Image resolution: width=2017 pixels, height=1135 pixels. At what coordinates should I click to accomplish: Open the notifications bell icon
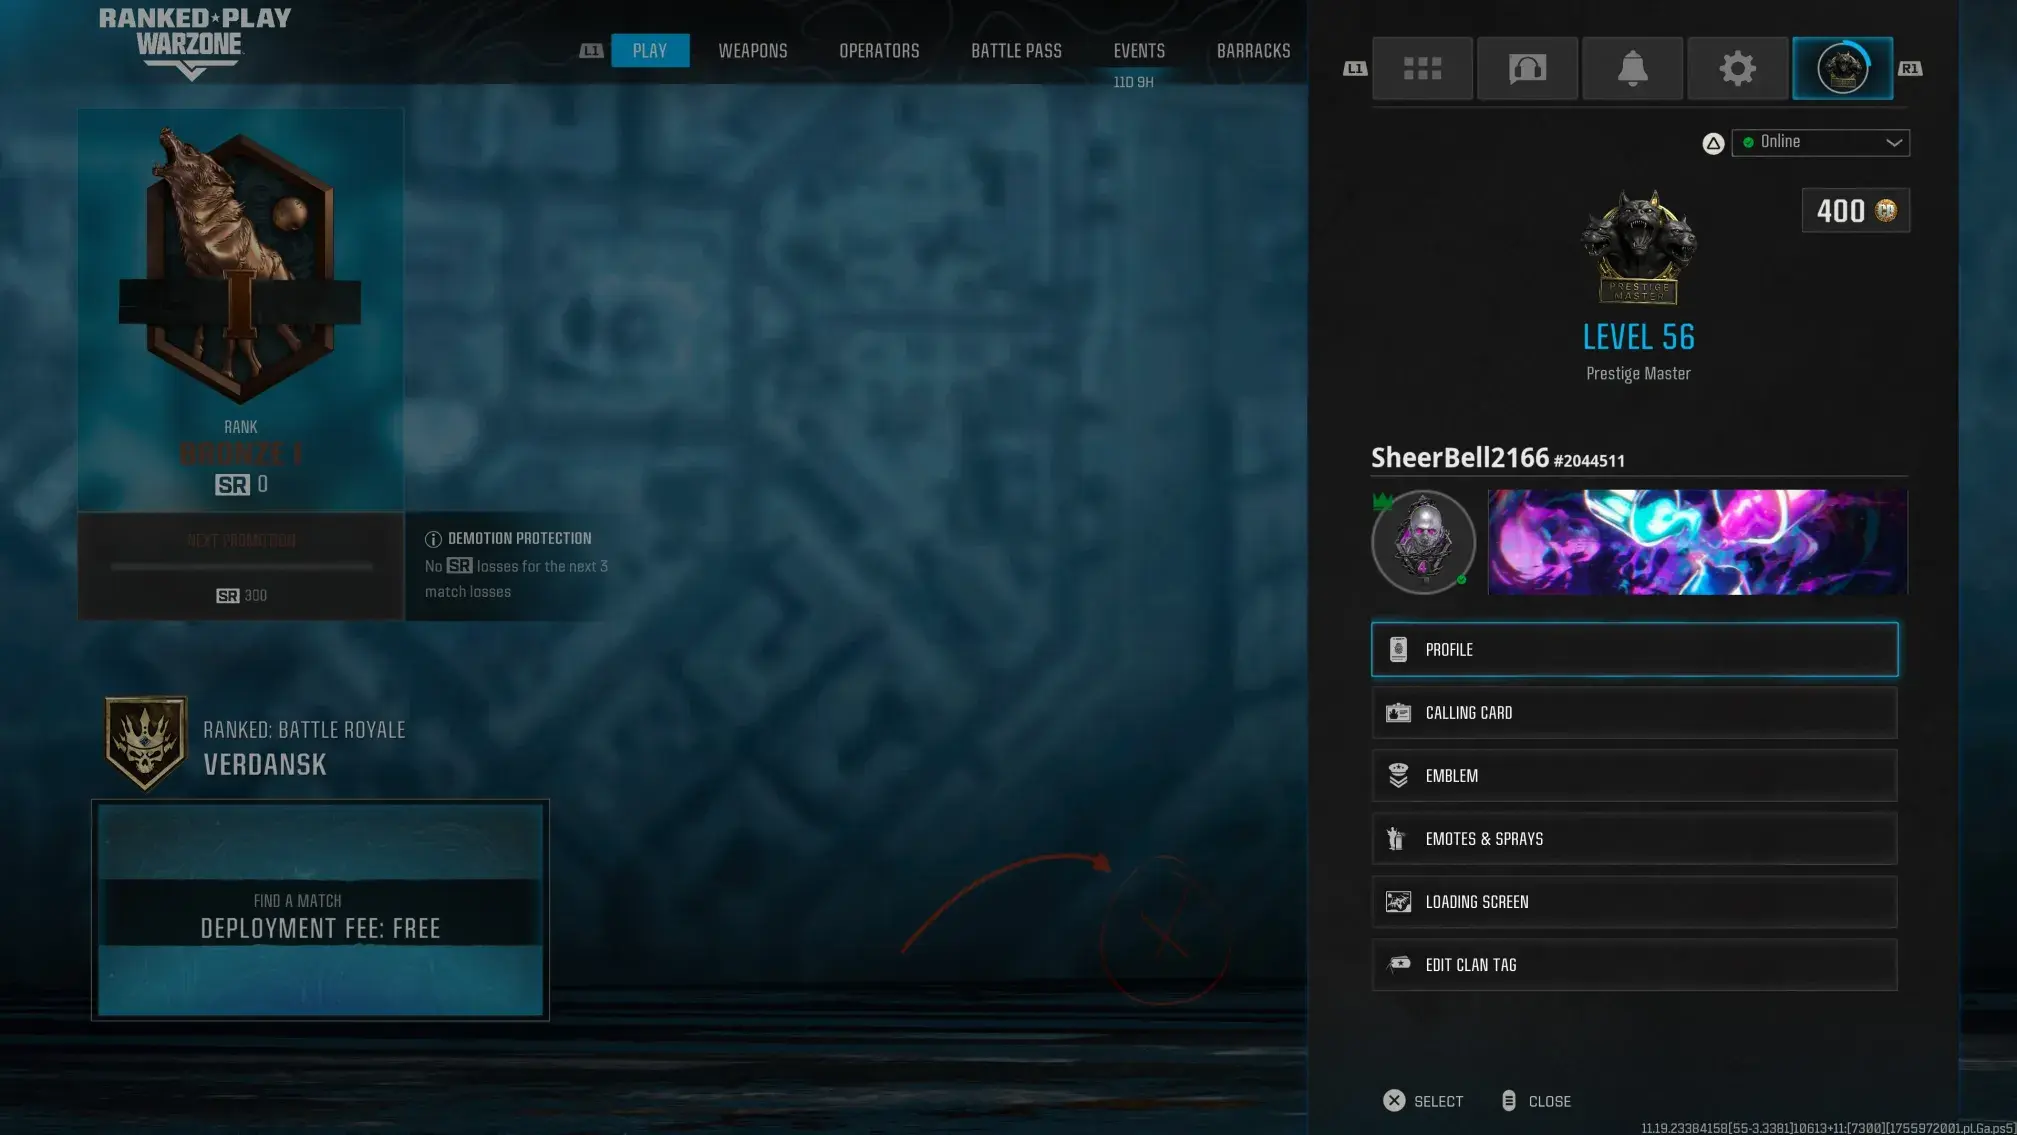(1632, 68)
